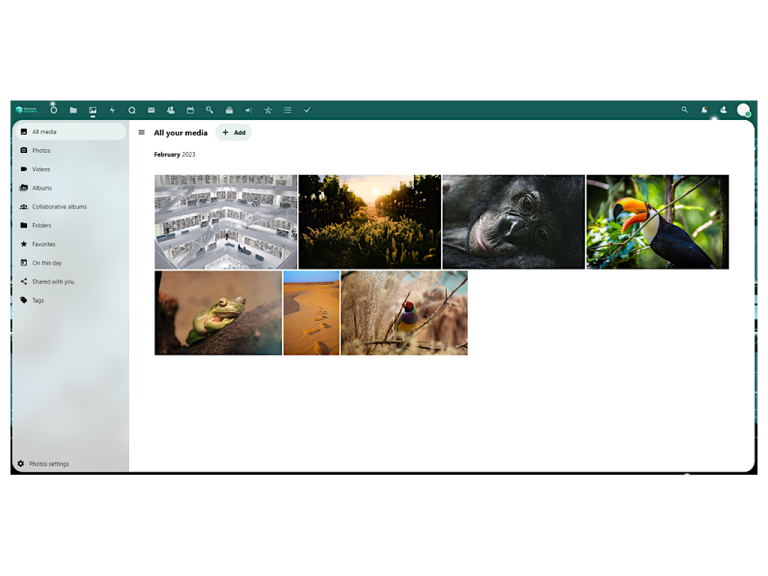Open the Dashboard circle icon
Screen dimensions: 768x576
click(53, 110)
